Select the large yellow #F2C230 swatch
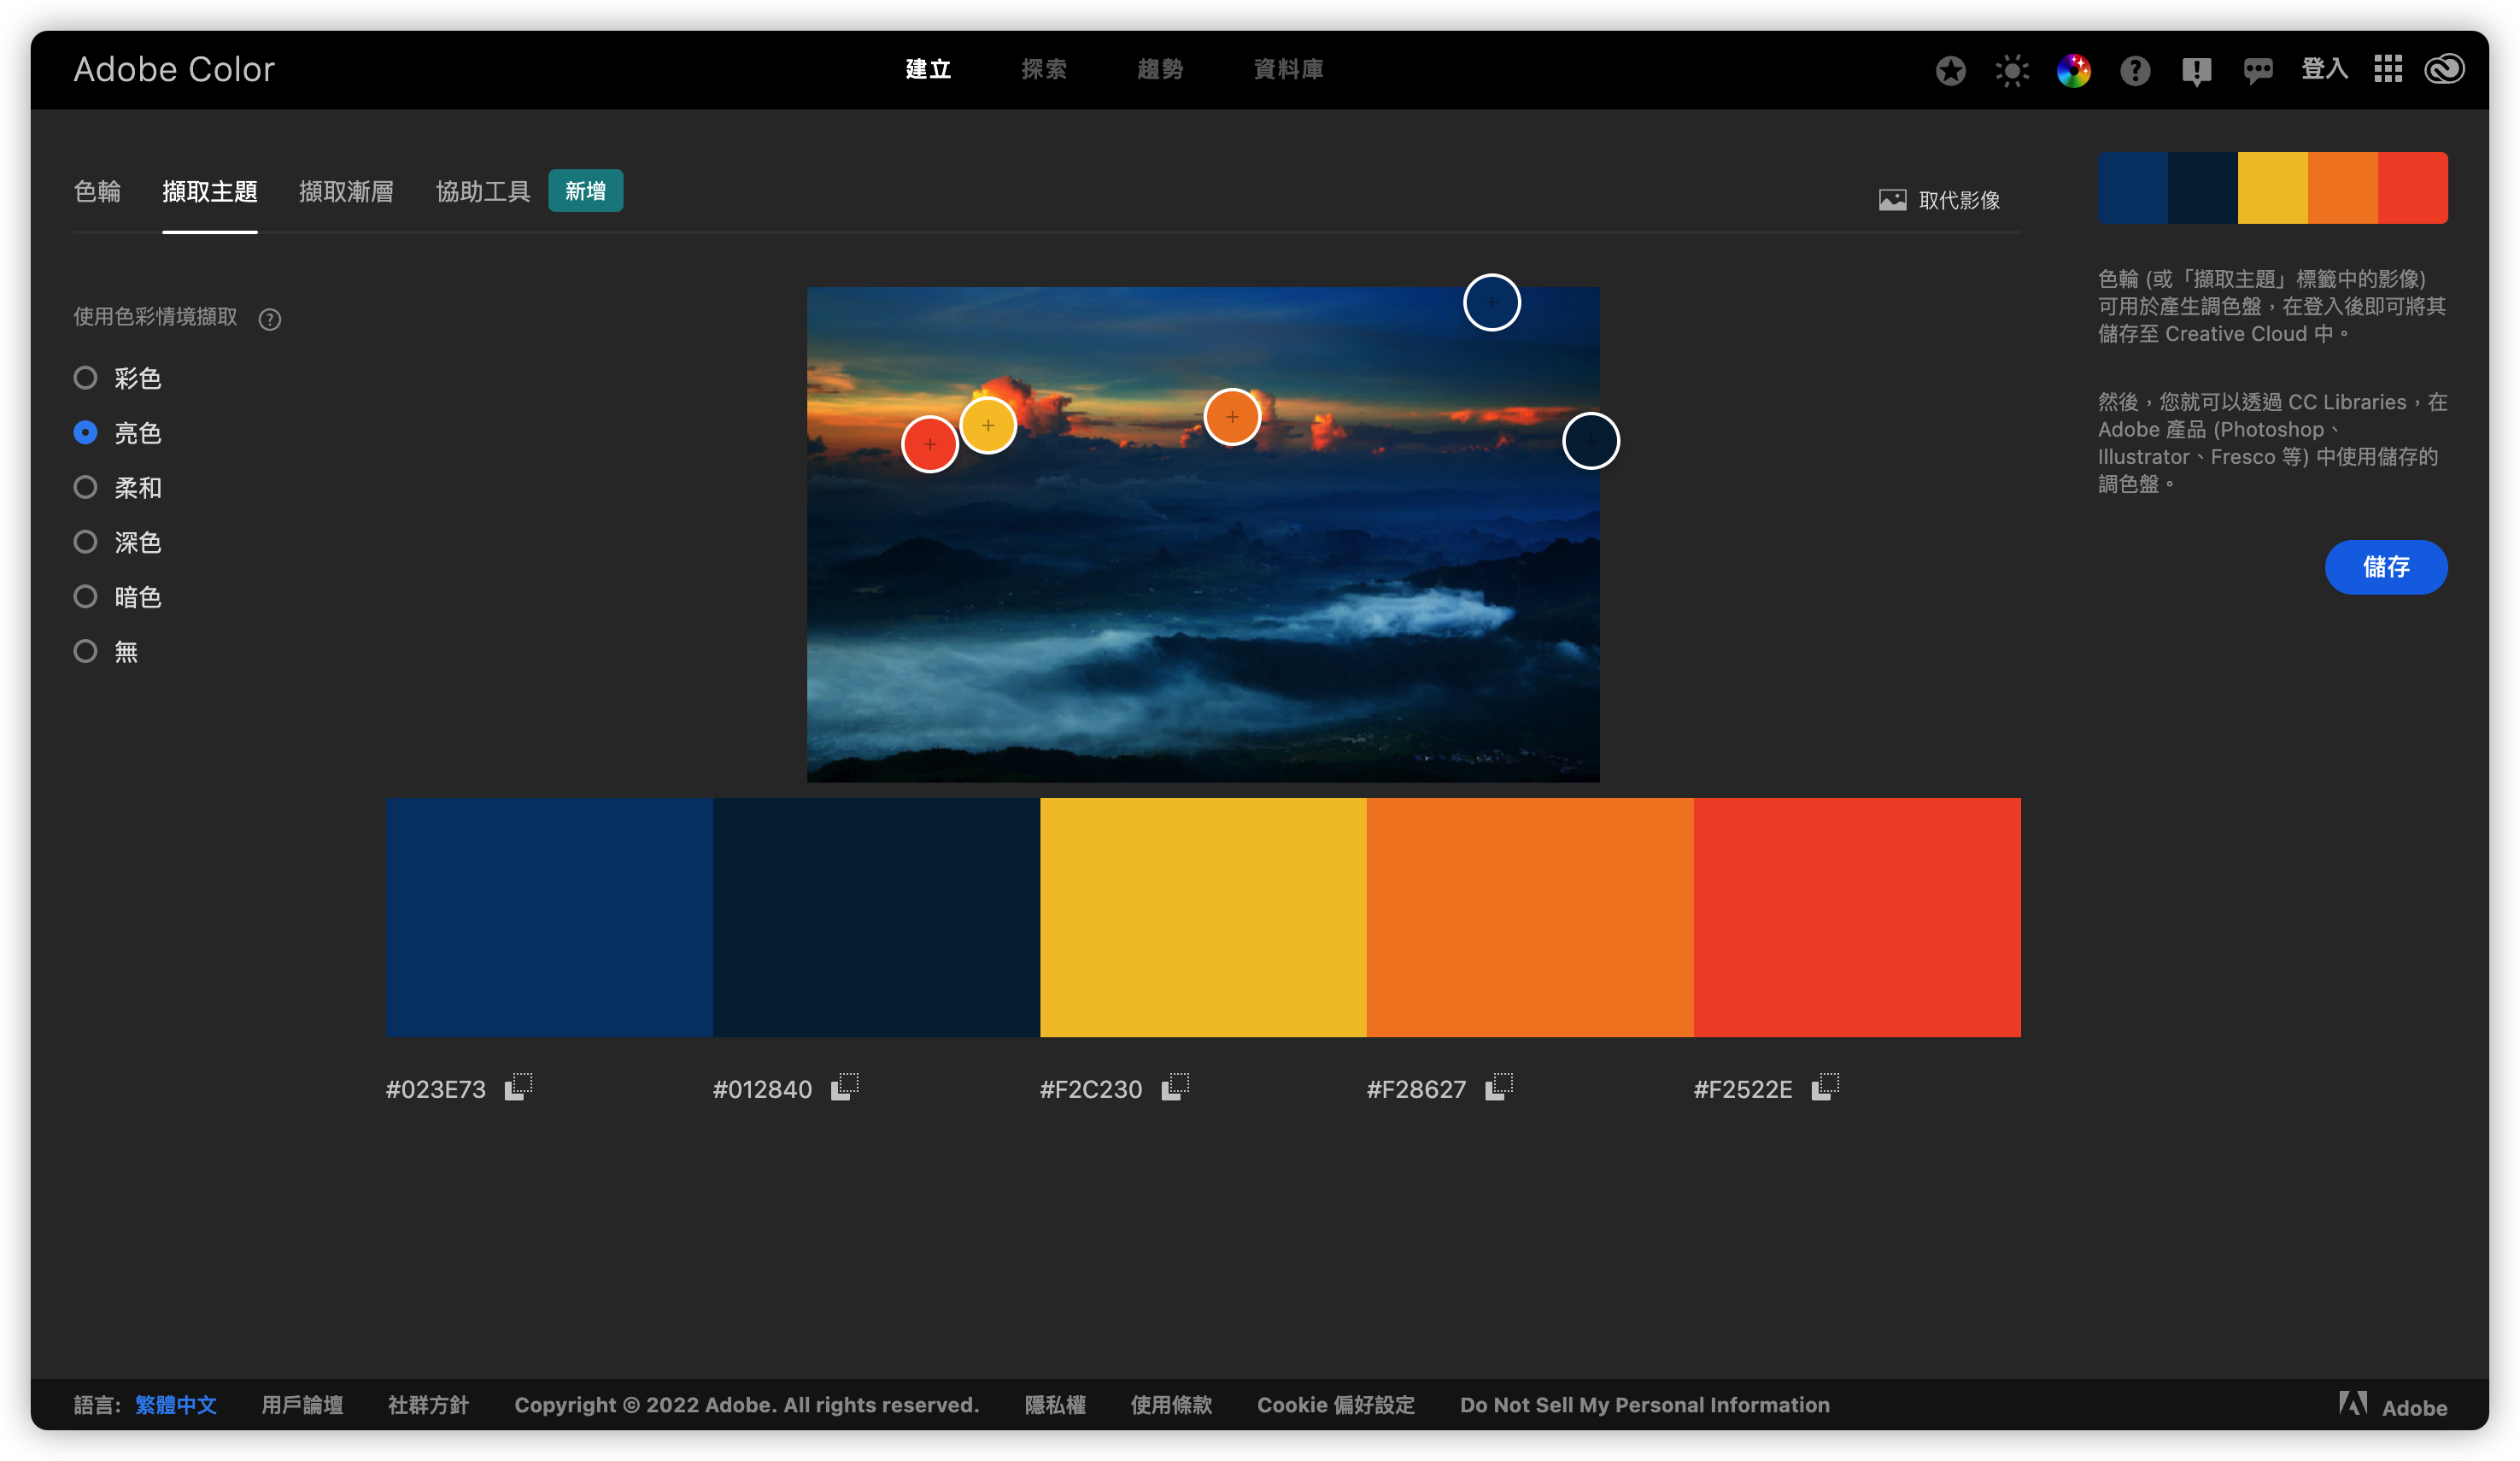This screenshot has height=1461, width=2520. [1203, 917]
